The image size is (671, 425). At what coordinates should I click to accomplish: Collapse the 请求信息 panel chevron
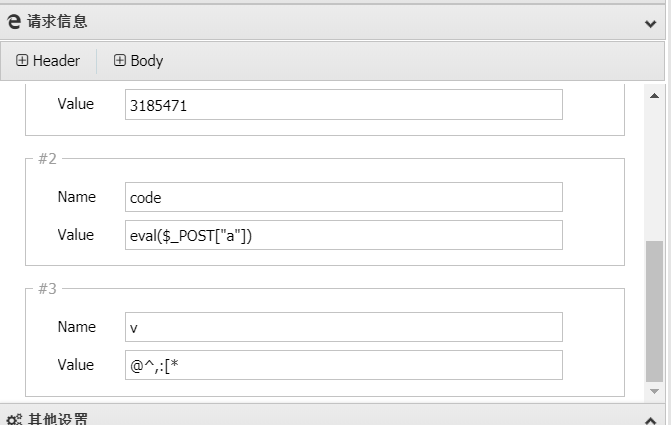pyautogui.click(x=652, y=22)
